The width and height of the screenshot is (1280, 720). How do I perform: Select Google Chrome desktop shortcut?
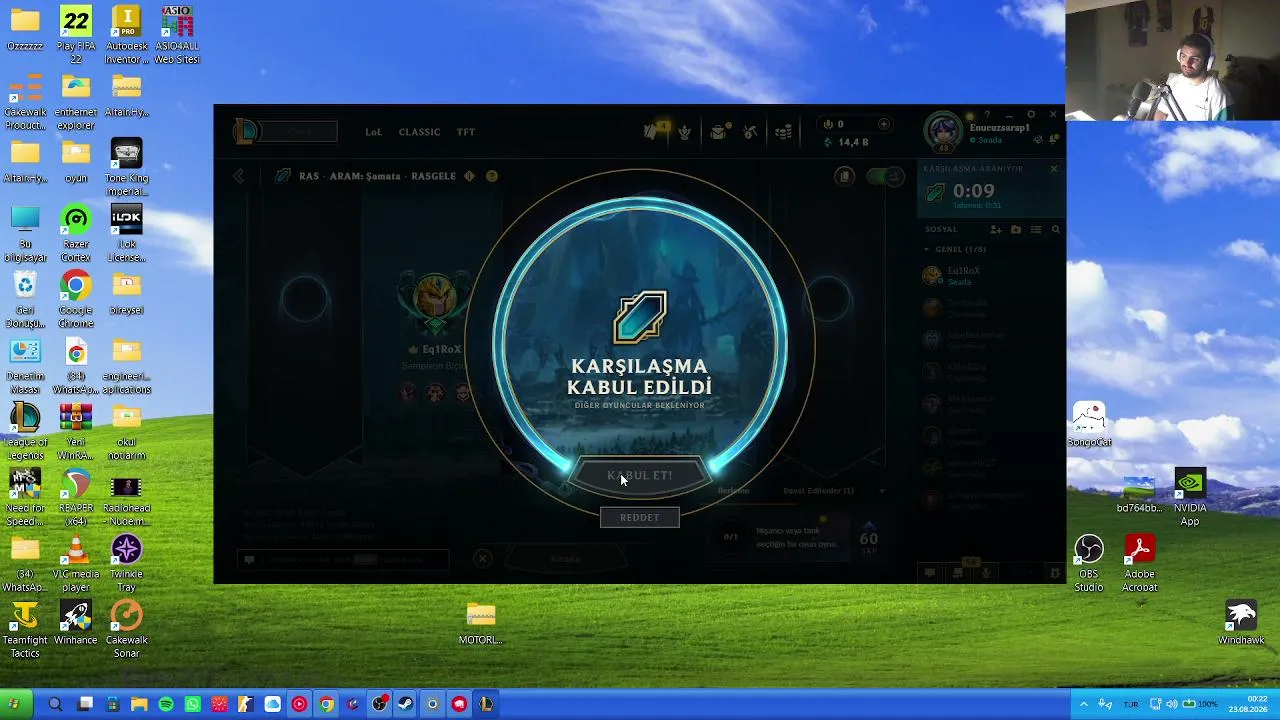coord(76,300)
